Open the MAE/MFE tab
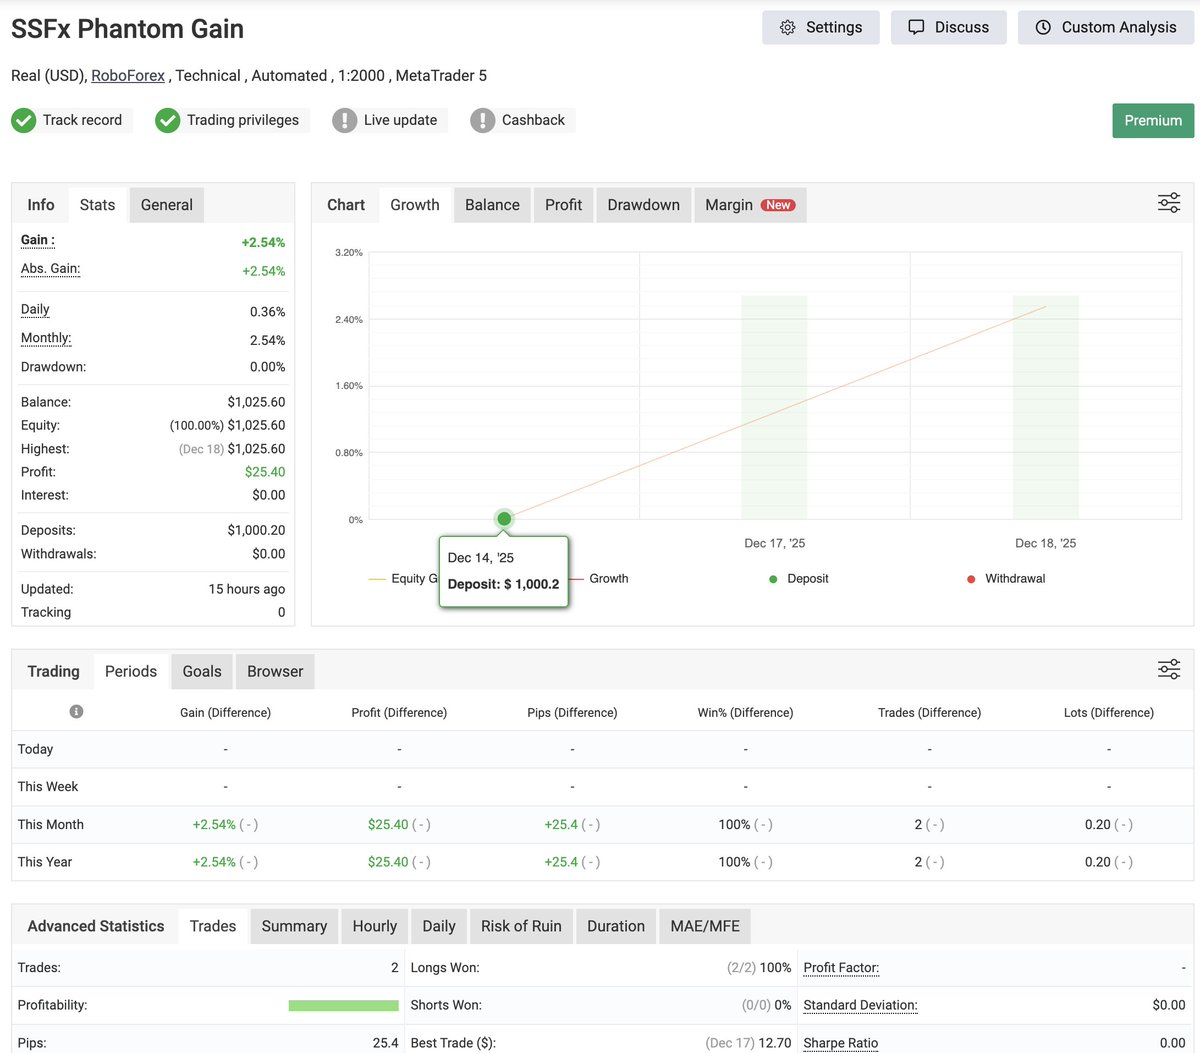 point(705,926)
